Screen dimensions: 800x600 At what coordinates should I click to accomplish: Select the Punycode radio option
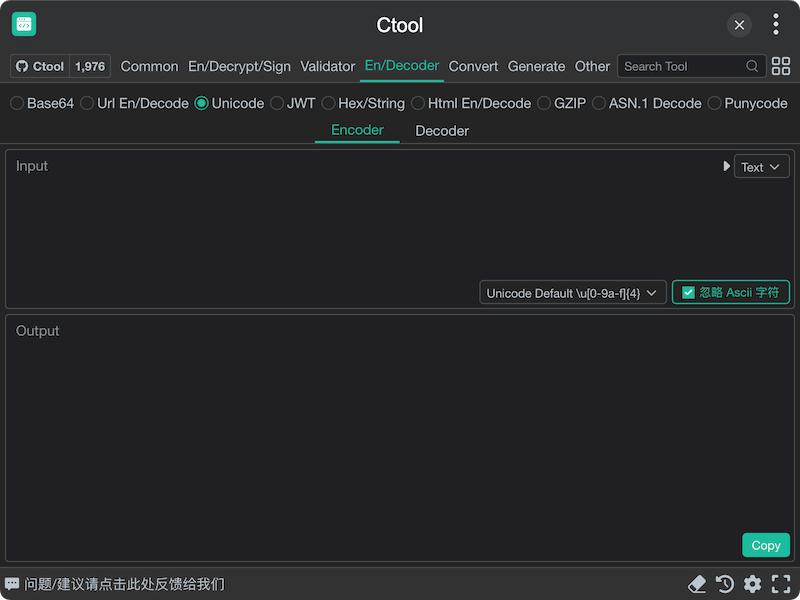coord(747,103)
